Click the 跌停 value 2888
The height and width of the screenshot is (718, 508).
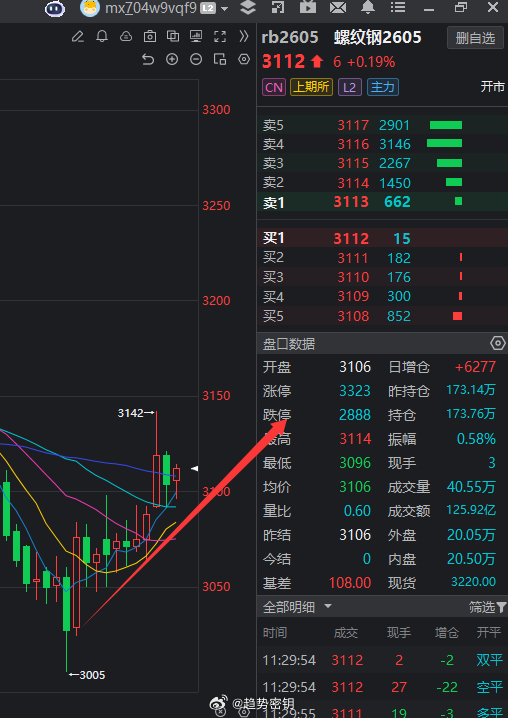coord(355,415)
